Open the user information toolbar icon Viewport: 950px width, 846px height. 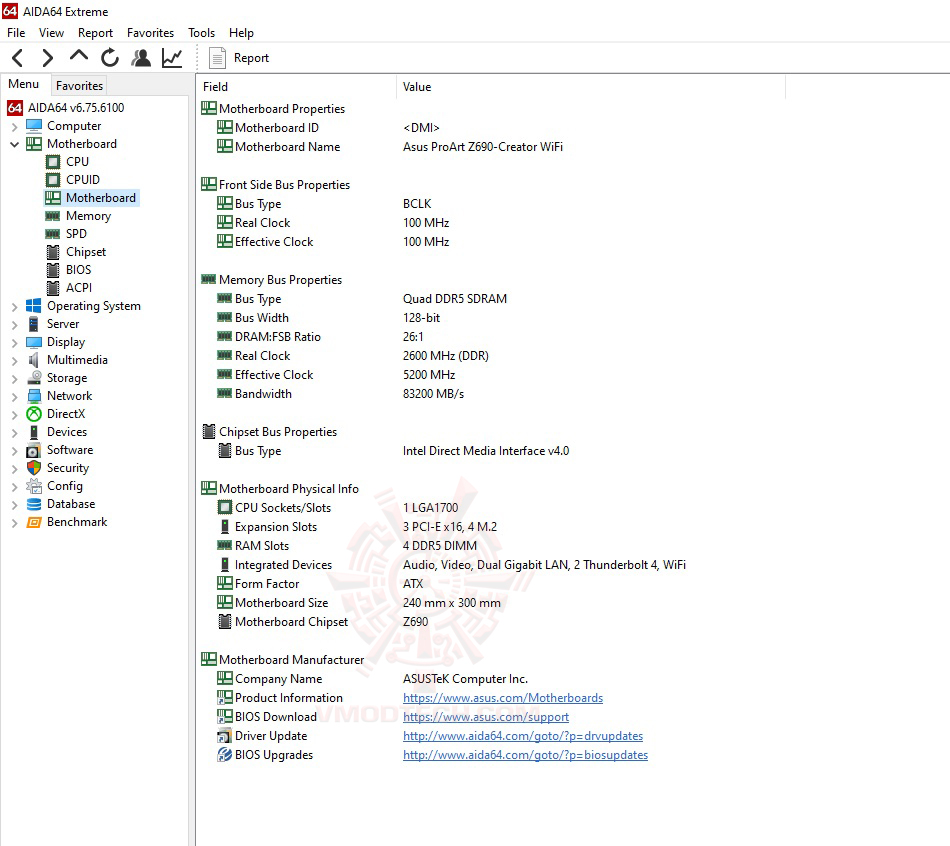point(141,58)
